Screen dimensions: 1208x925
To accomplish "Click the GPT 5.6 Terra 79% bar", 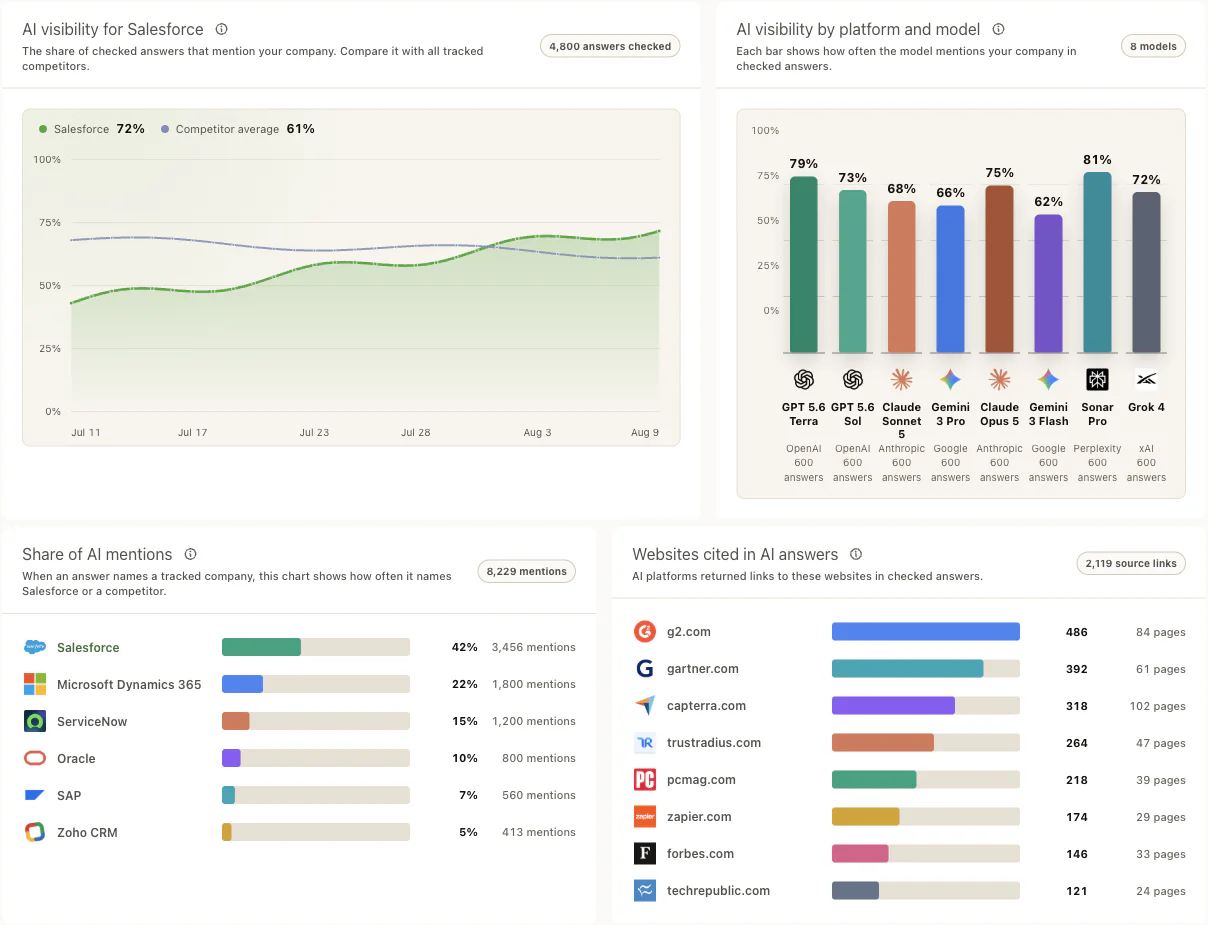I will tap(804, 265).
